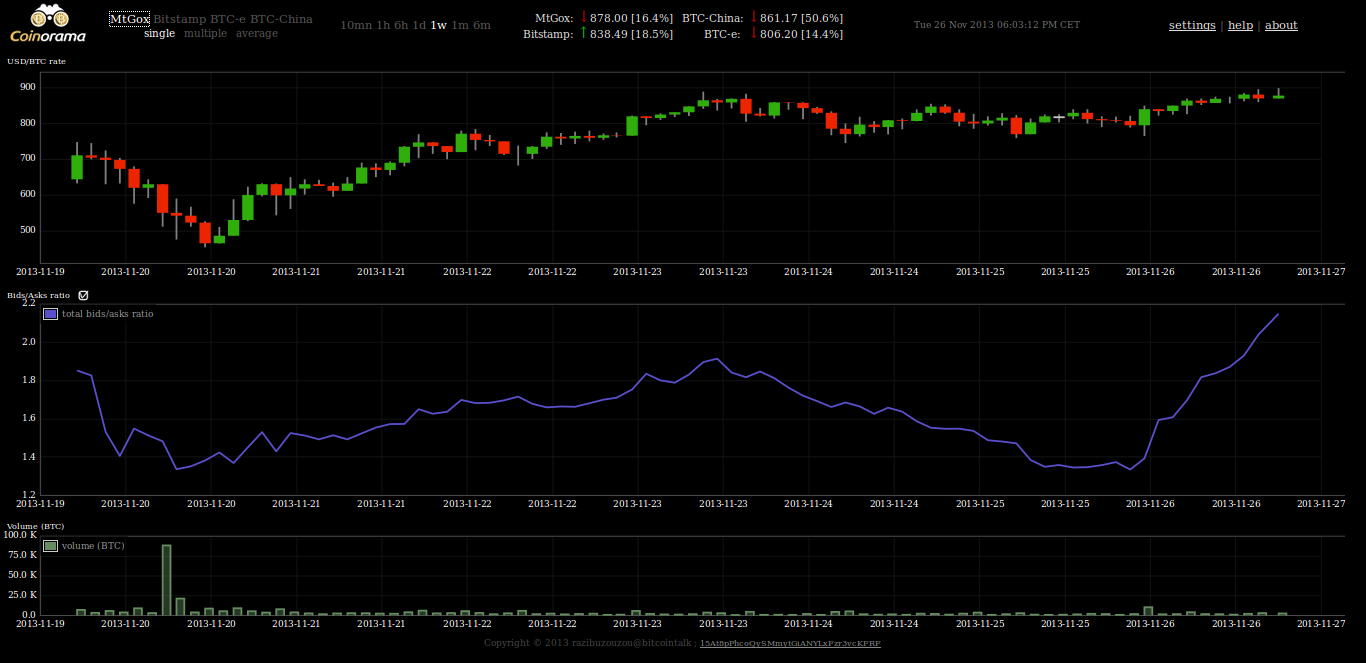Set time range to 1w
The width and height of the screenshot is (1366, 663).
[x=439, y=25]
